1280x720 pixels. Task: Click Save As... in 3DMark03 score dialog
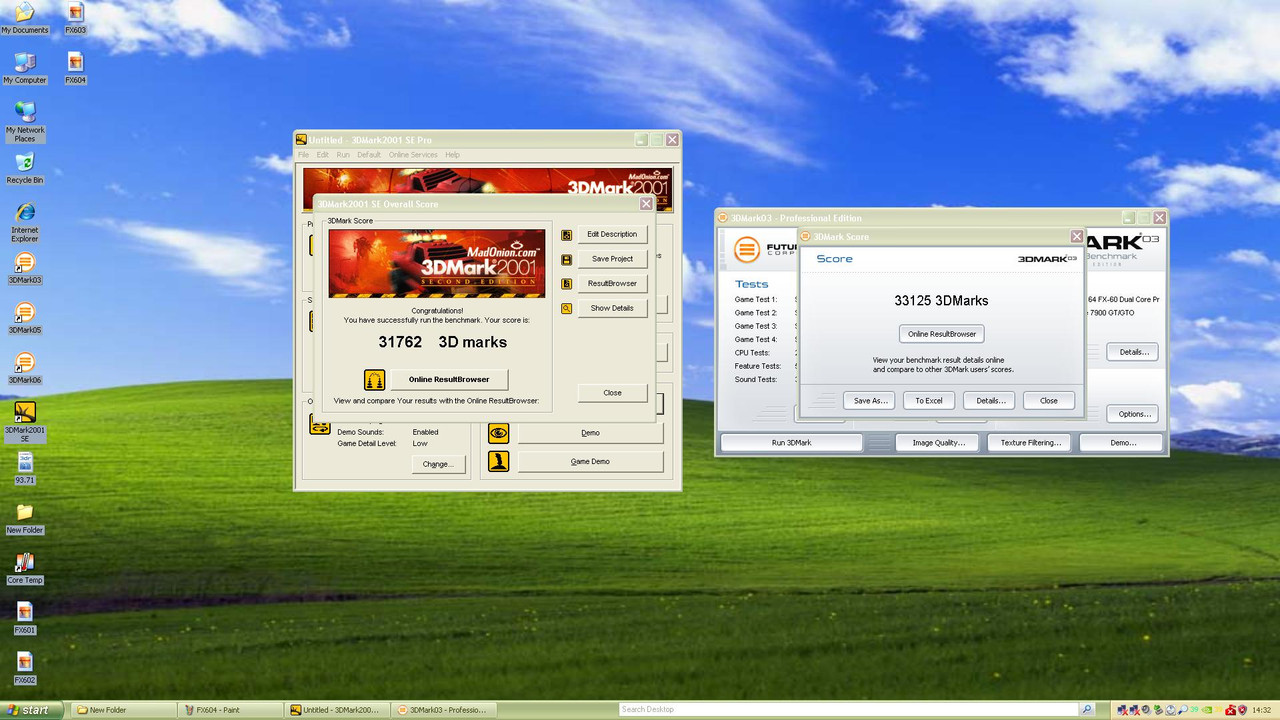coord(870,400)
